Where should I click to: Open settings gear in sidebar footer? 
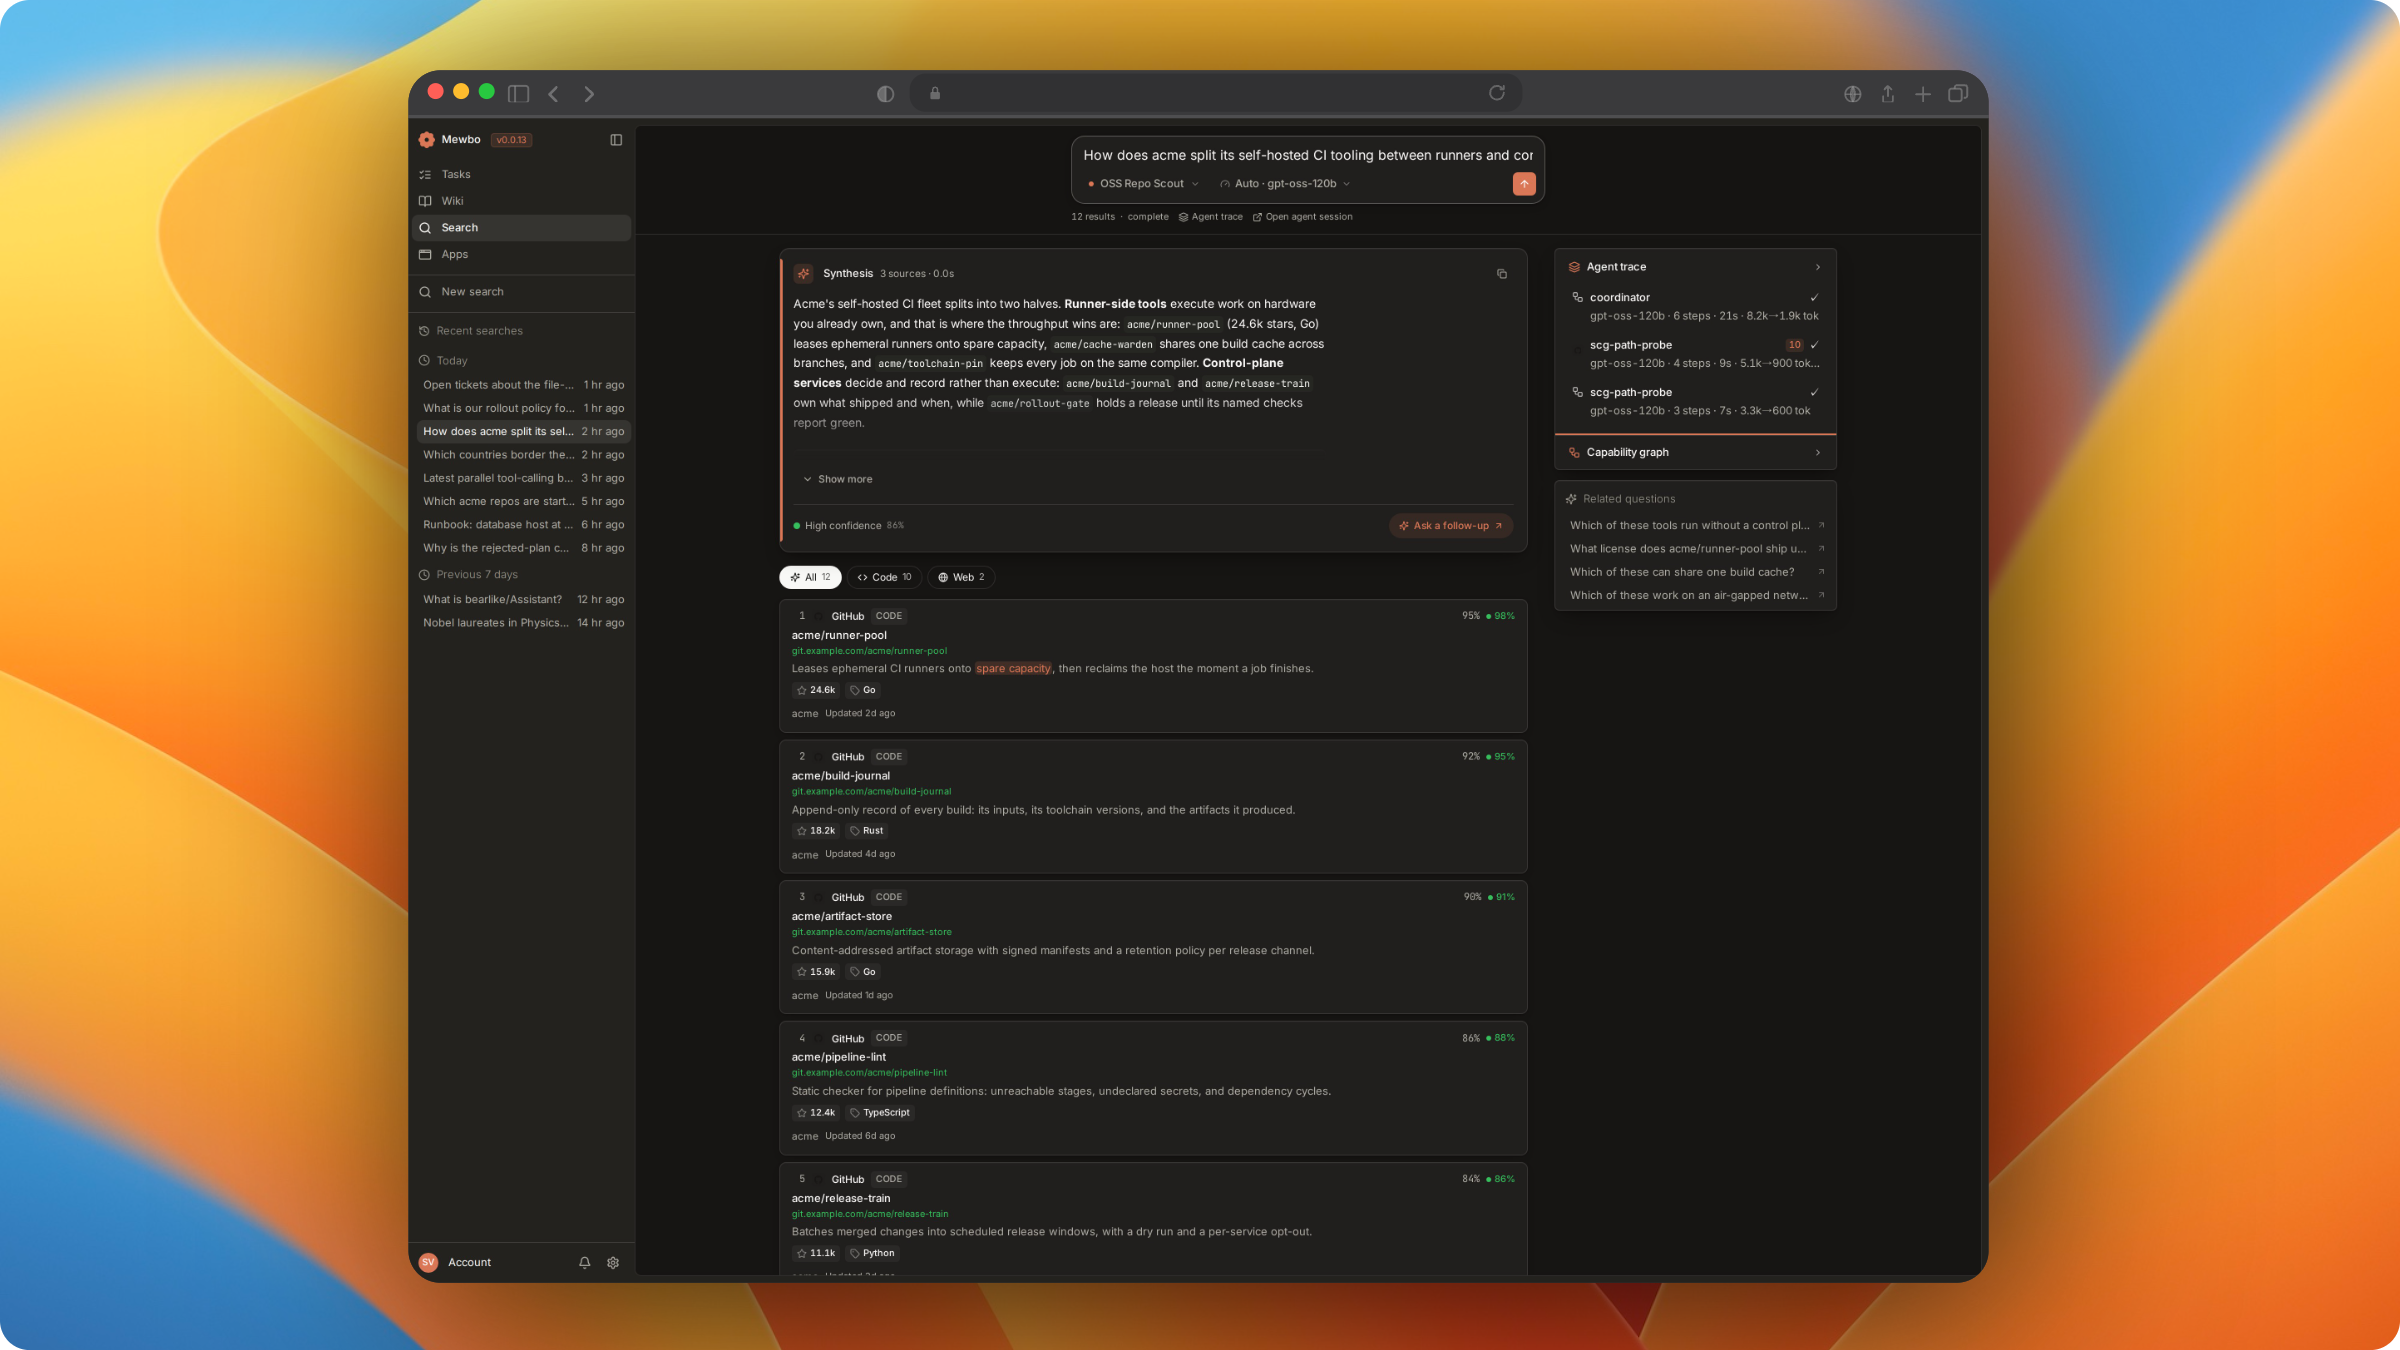(613, 1263)
